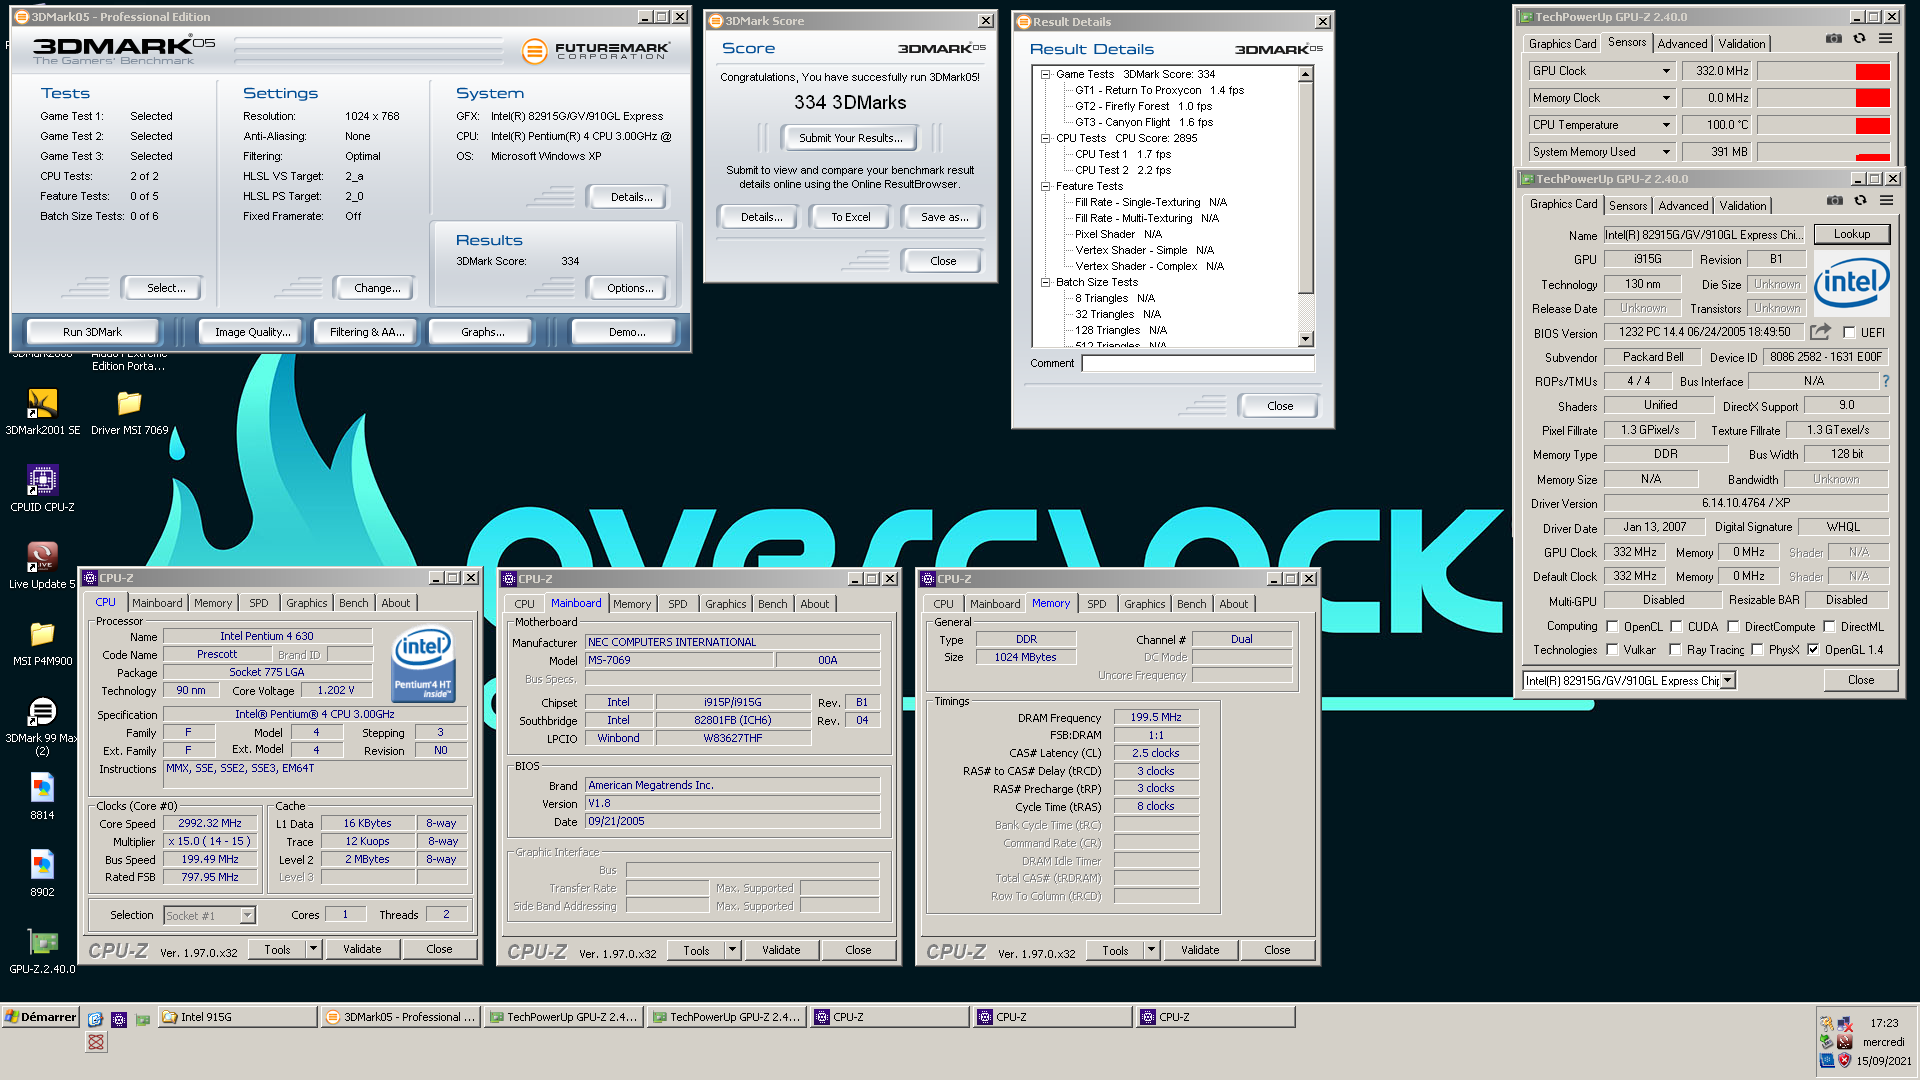
Task: Select GPU-Z.2.40.0 desktop icon
Action: click(42, 951)
